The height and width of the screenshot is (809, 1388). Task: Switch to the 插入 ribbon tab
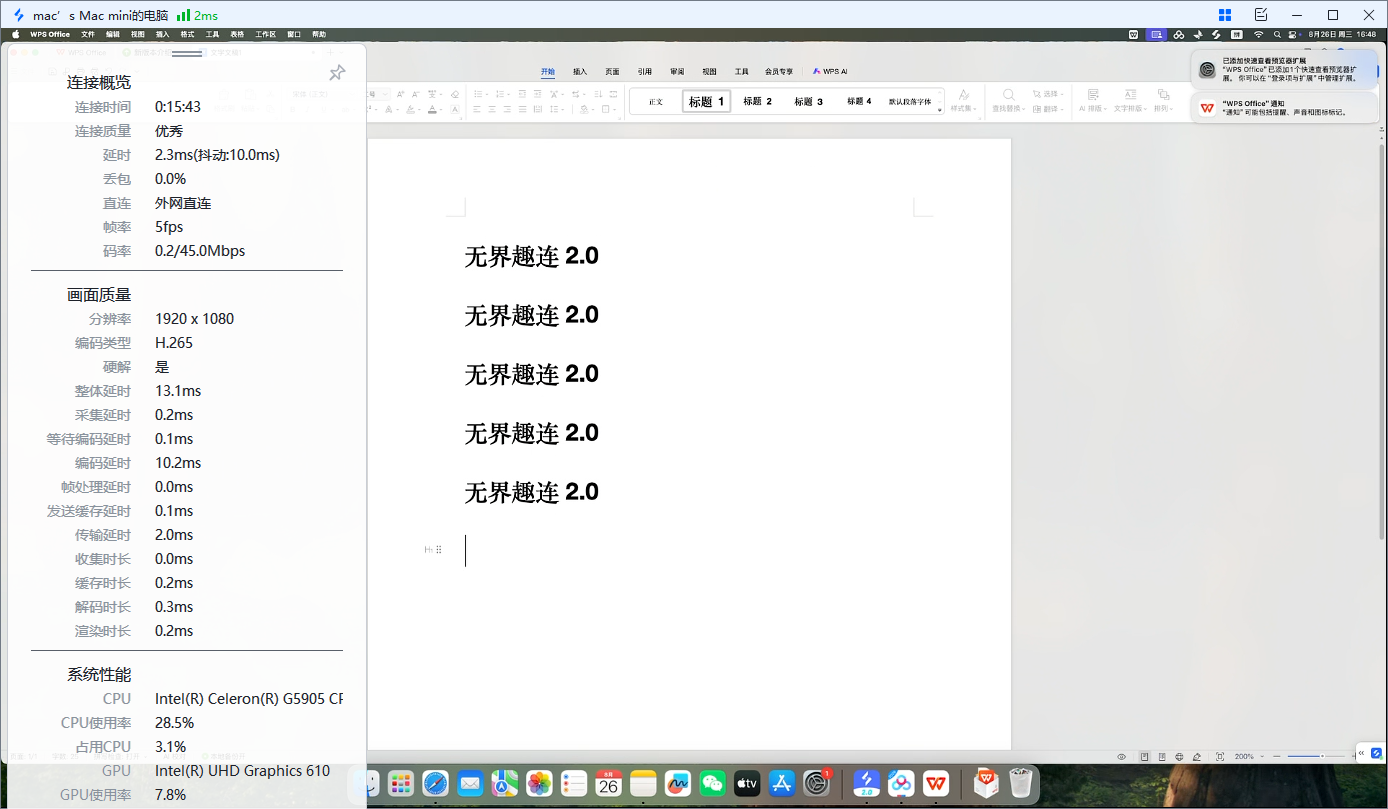(x=580, y=72)
